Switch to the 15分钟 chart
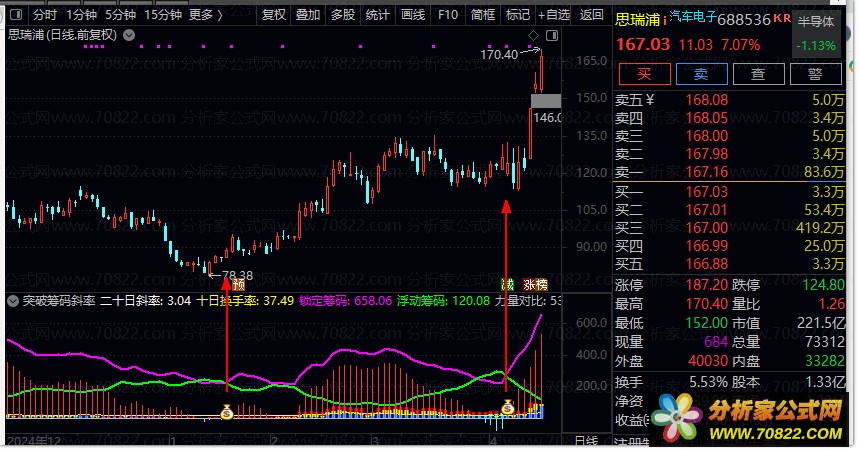The height and width of the screenshot is (450, 859). click(163, 15)
